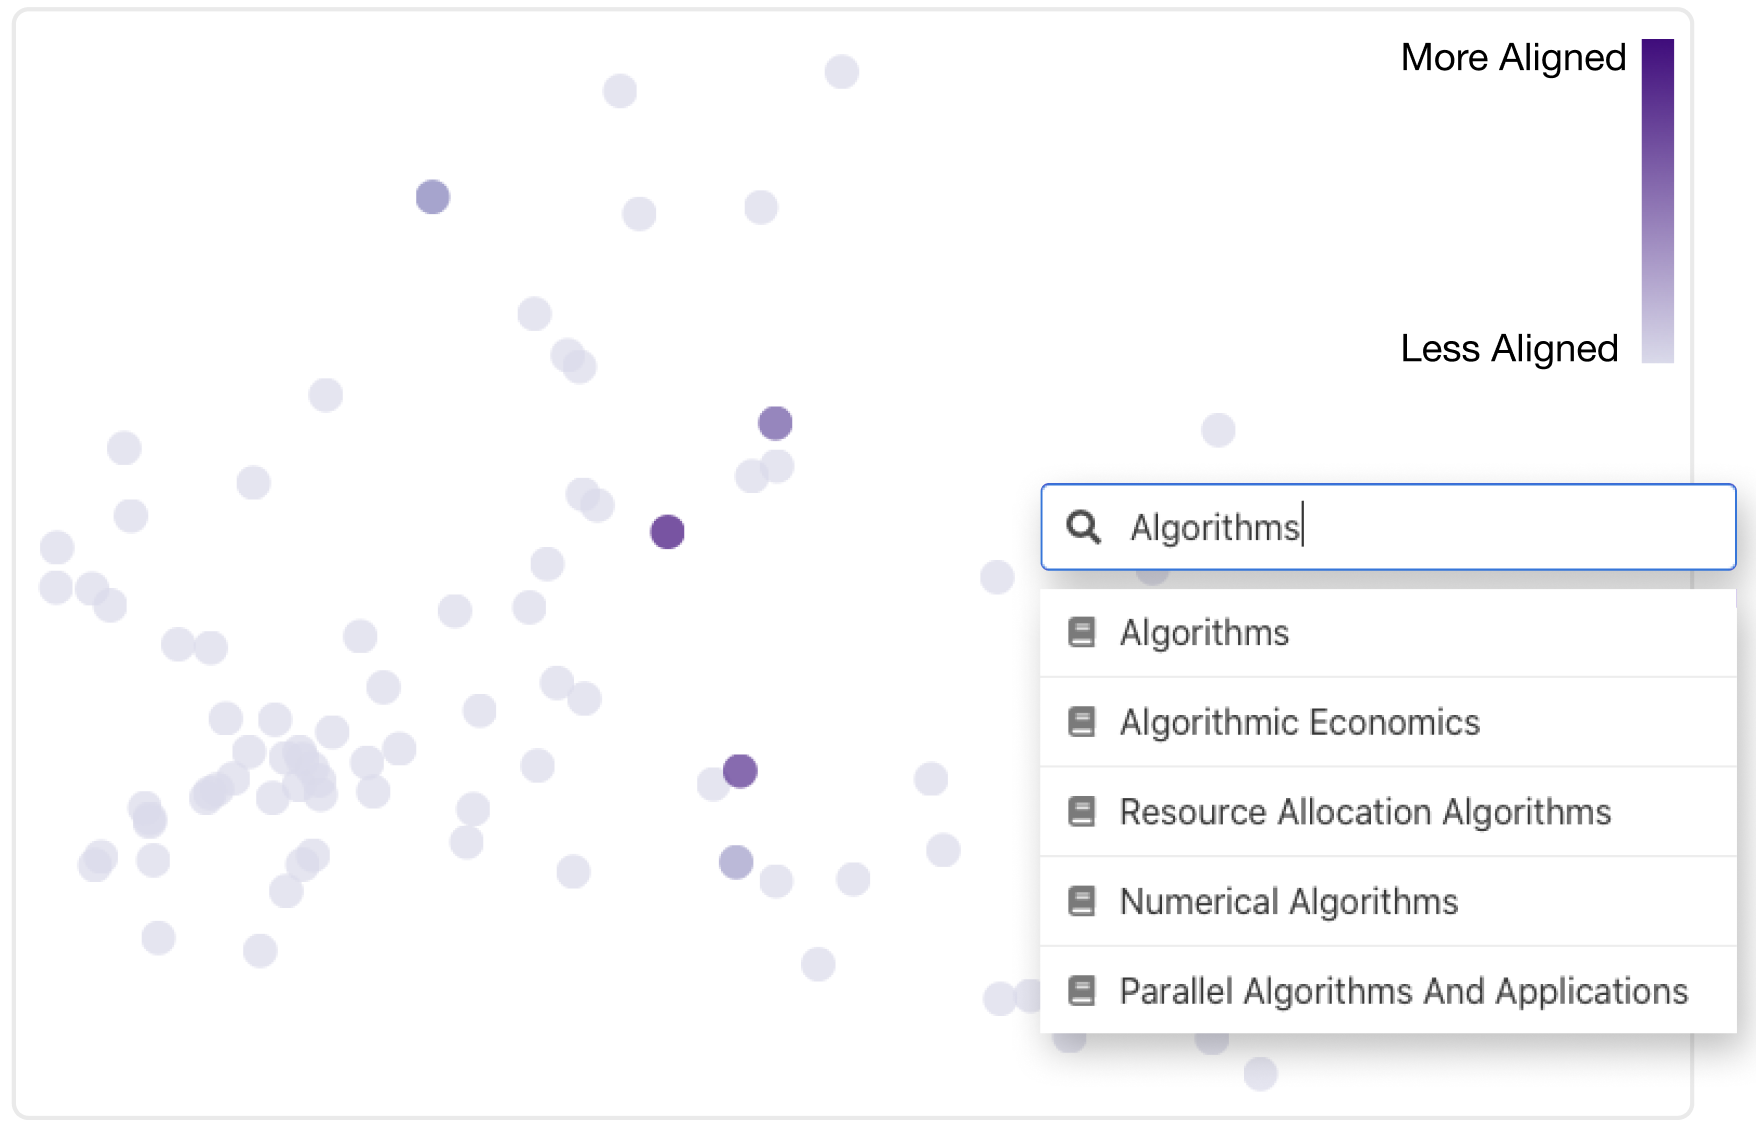This screenshot has width=1756, height=1128.
Task: Click book icon beside Algorithmic Economics
Action: click(1081, 722)
